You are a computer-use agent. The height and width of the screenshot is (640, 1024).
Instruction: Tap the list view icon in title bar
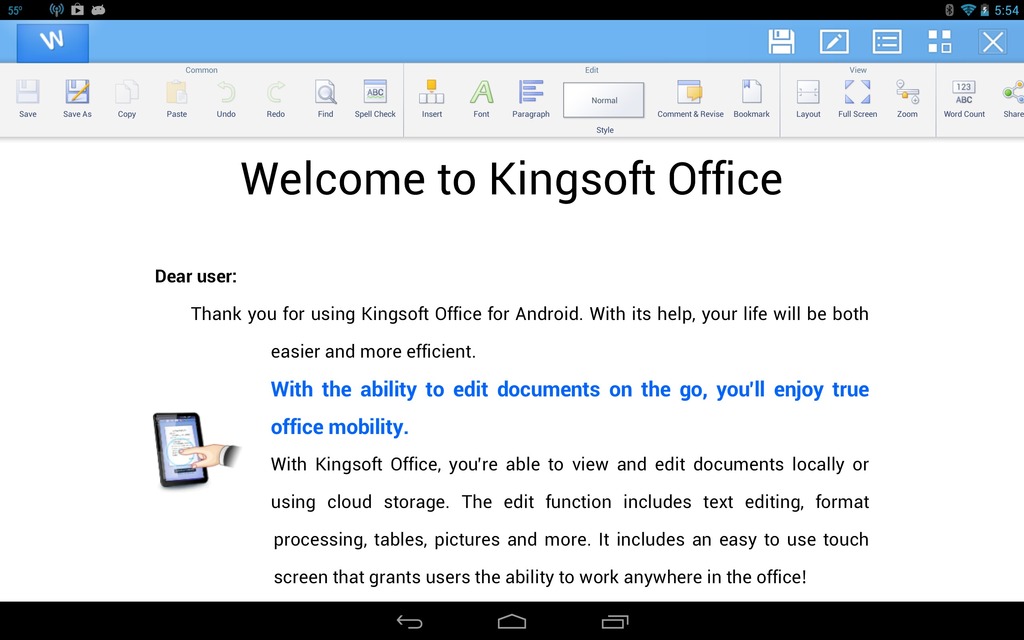[887, 42]
